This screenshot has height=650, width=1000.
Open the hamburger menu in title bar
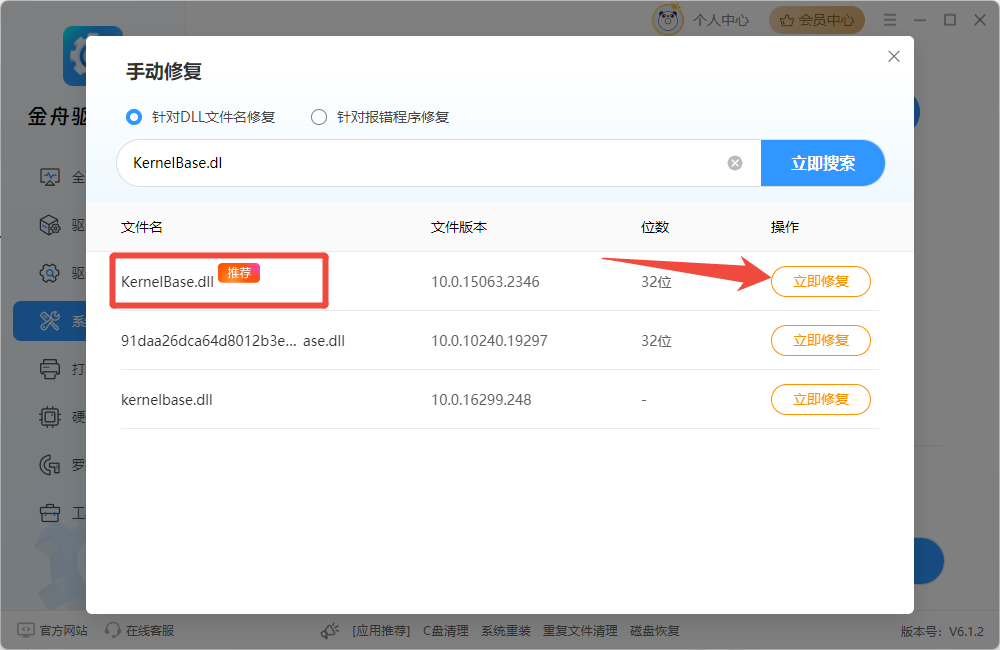click(x=890, y=20)
